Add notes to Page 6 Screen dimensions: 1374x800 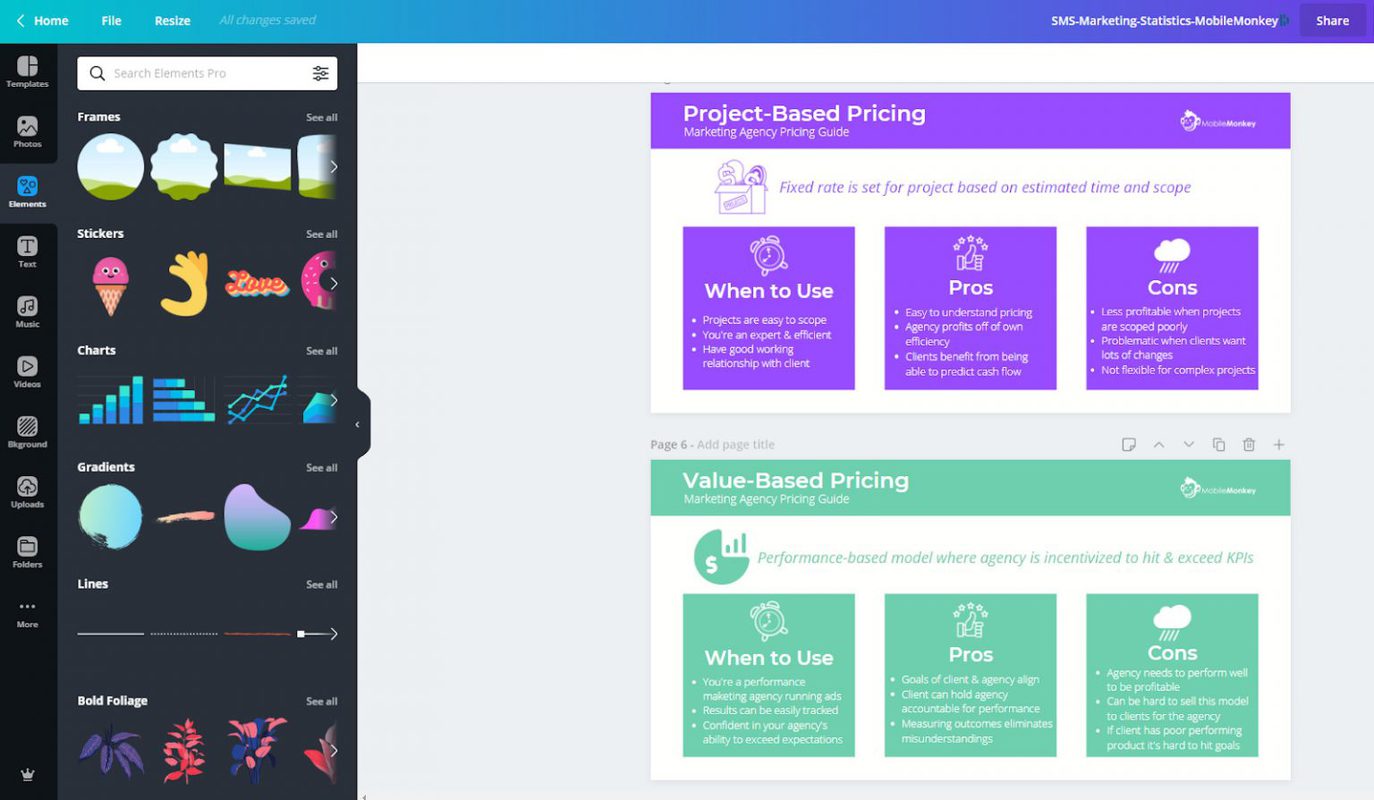(x=1129, y=444)
